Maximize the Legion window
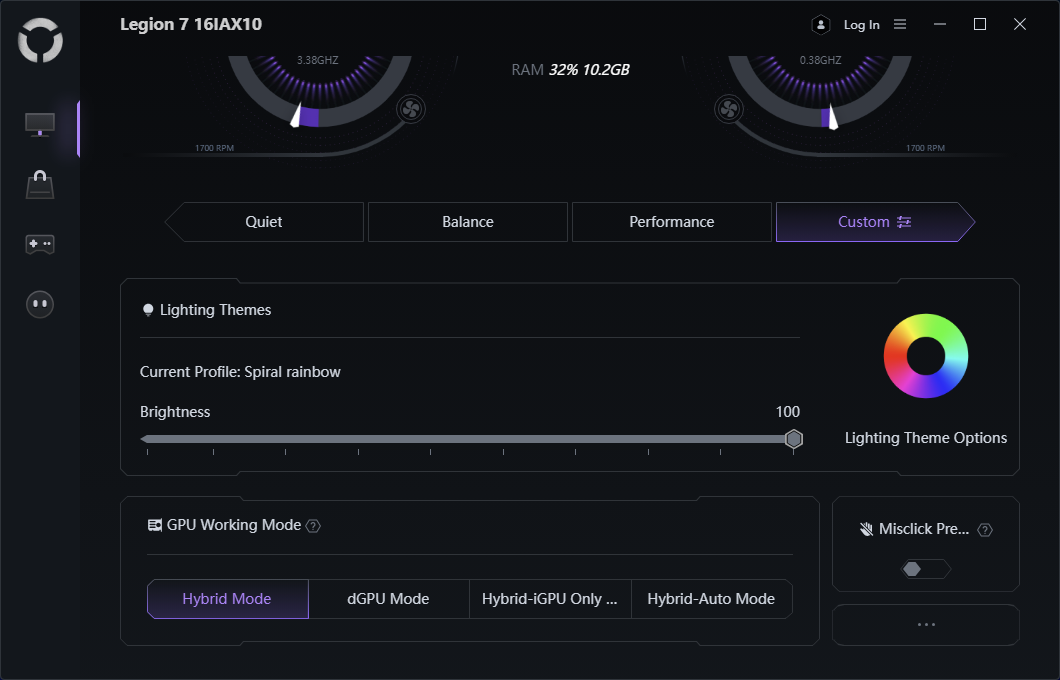Screen dimensions: 1060x680 point(980,24)
